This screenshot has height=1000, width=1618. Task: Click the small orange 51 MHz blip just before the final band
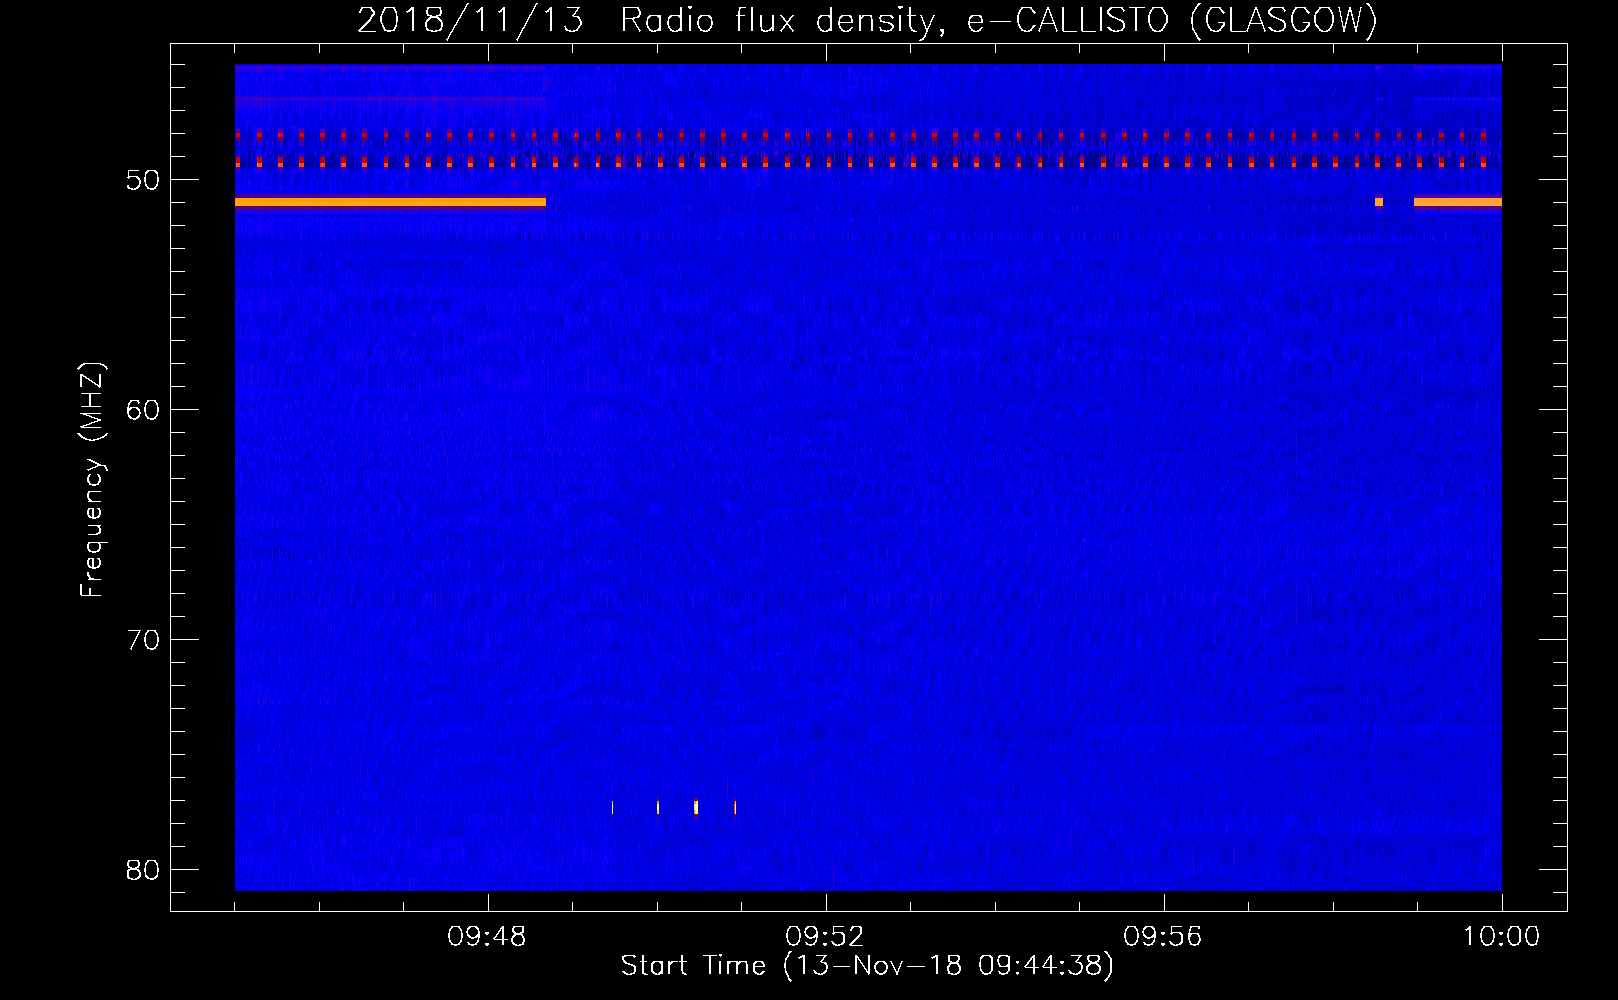[x=1379, y=202]
